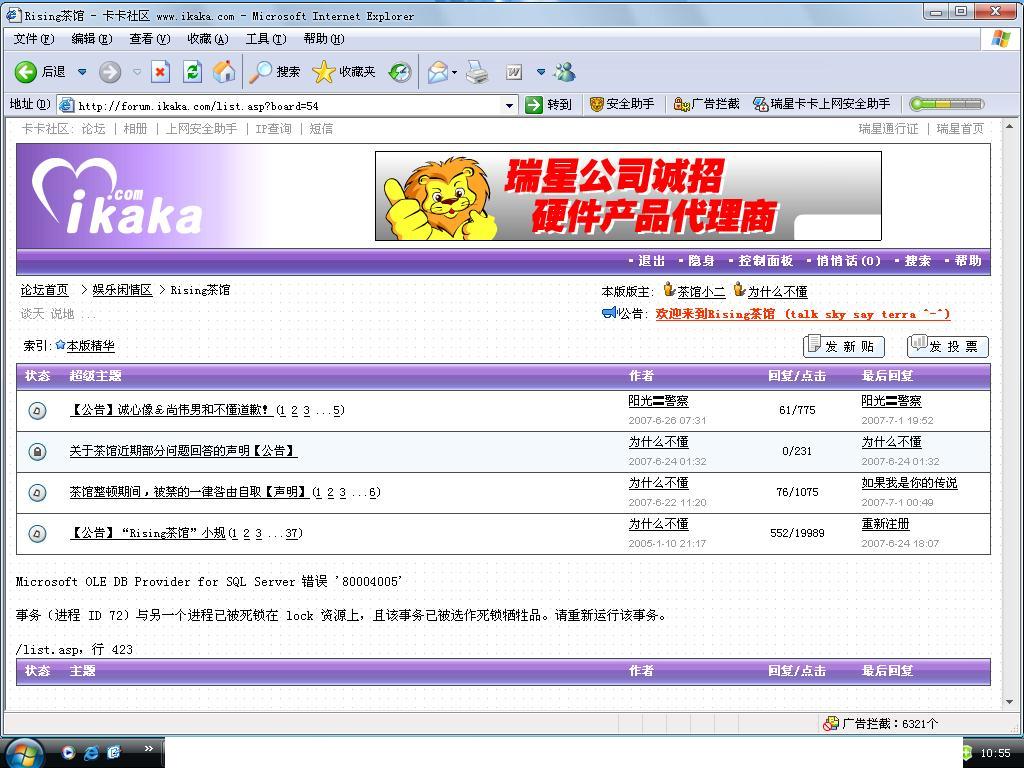The width and height of the screenshot is (1024, 768).
Task: Open the 工具(T) menu
Action: 265,39
